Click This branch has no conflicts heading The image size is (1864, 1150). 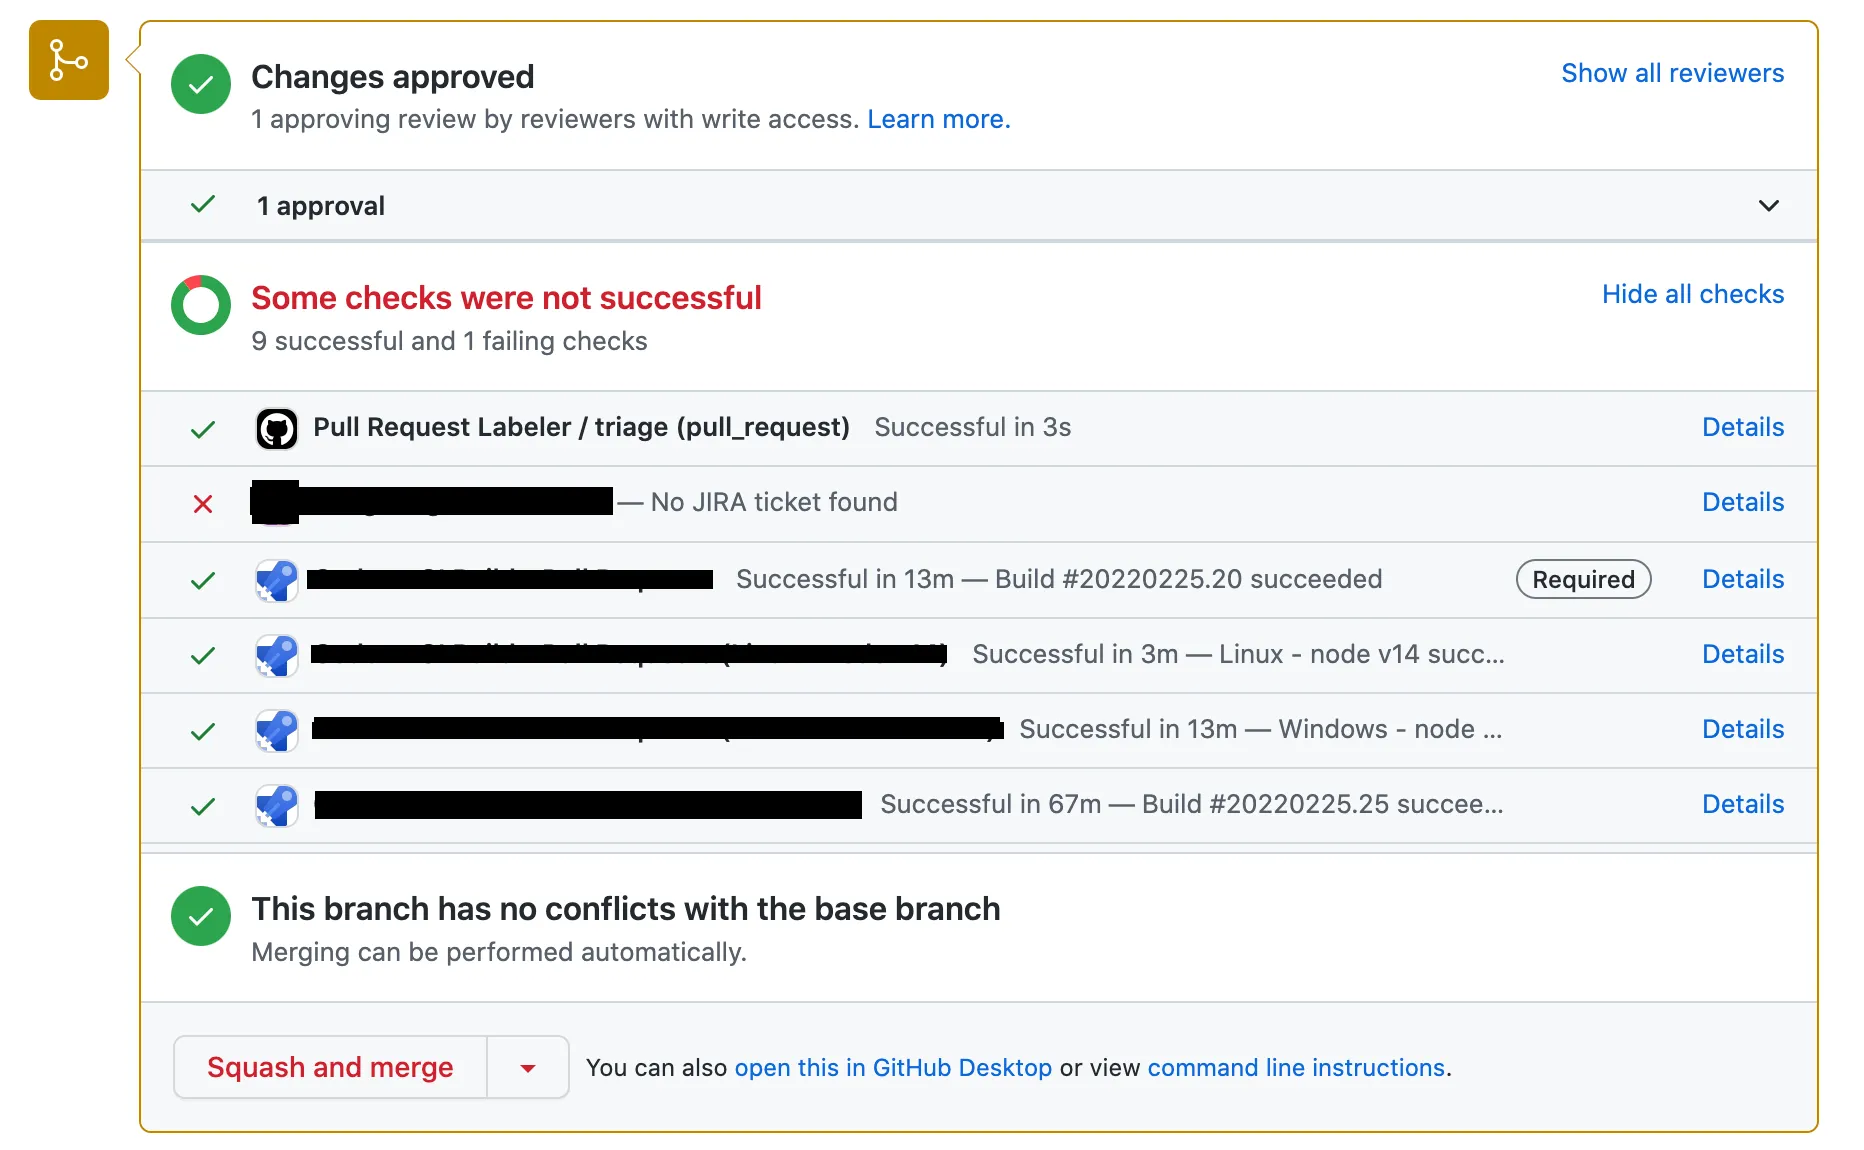coord(625,909)
